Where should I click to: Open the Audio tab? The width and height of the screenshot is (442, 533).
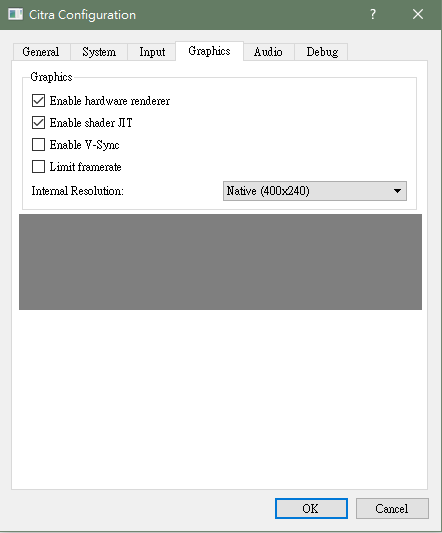[x=269, y=52]
